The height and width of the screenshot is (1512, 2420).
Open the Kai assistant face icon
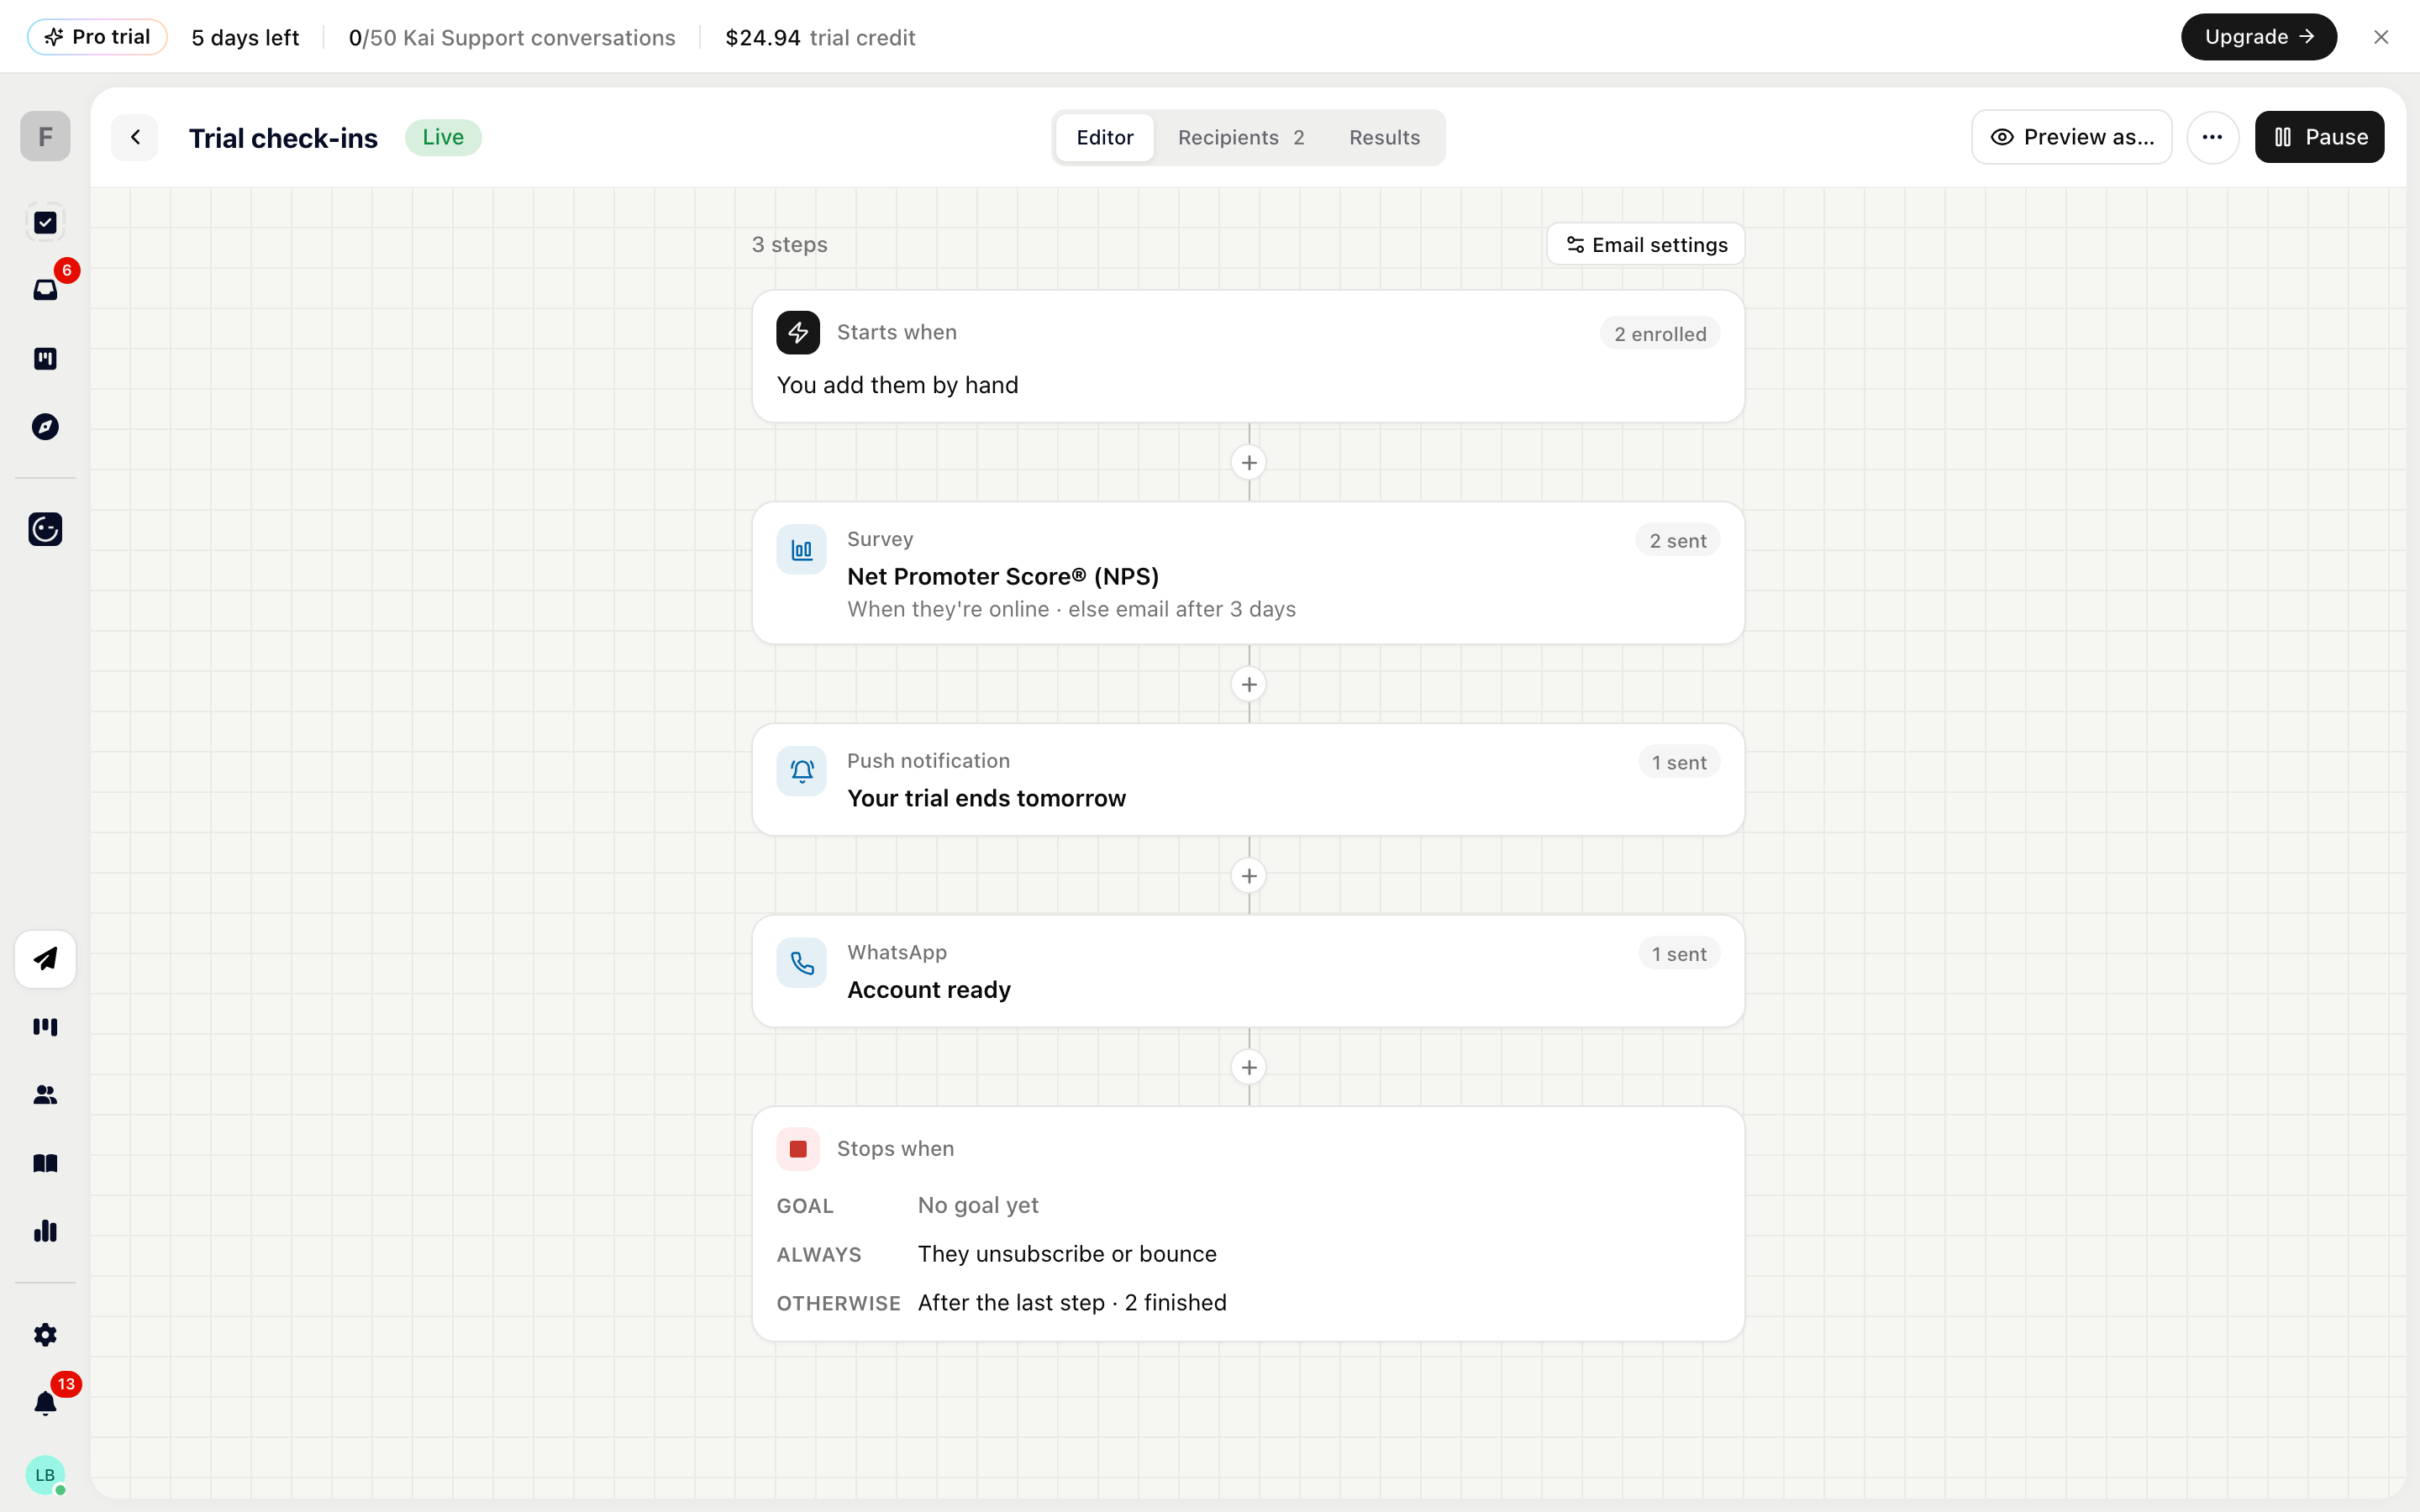coord(45,529)
